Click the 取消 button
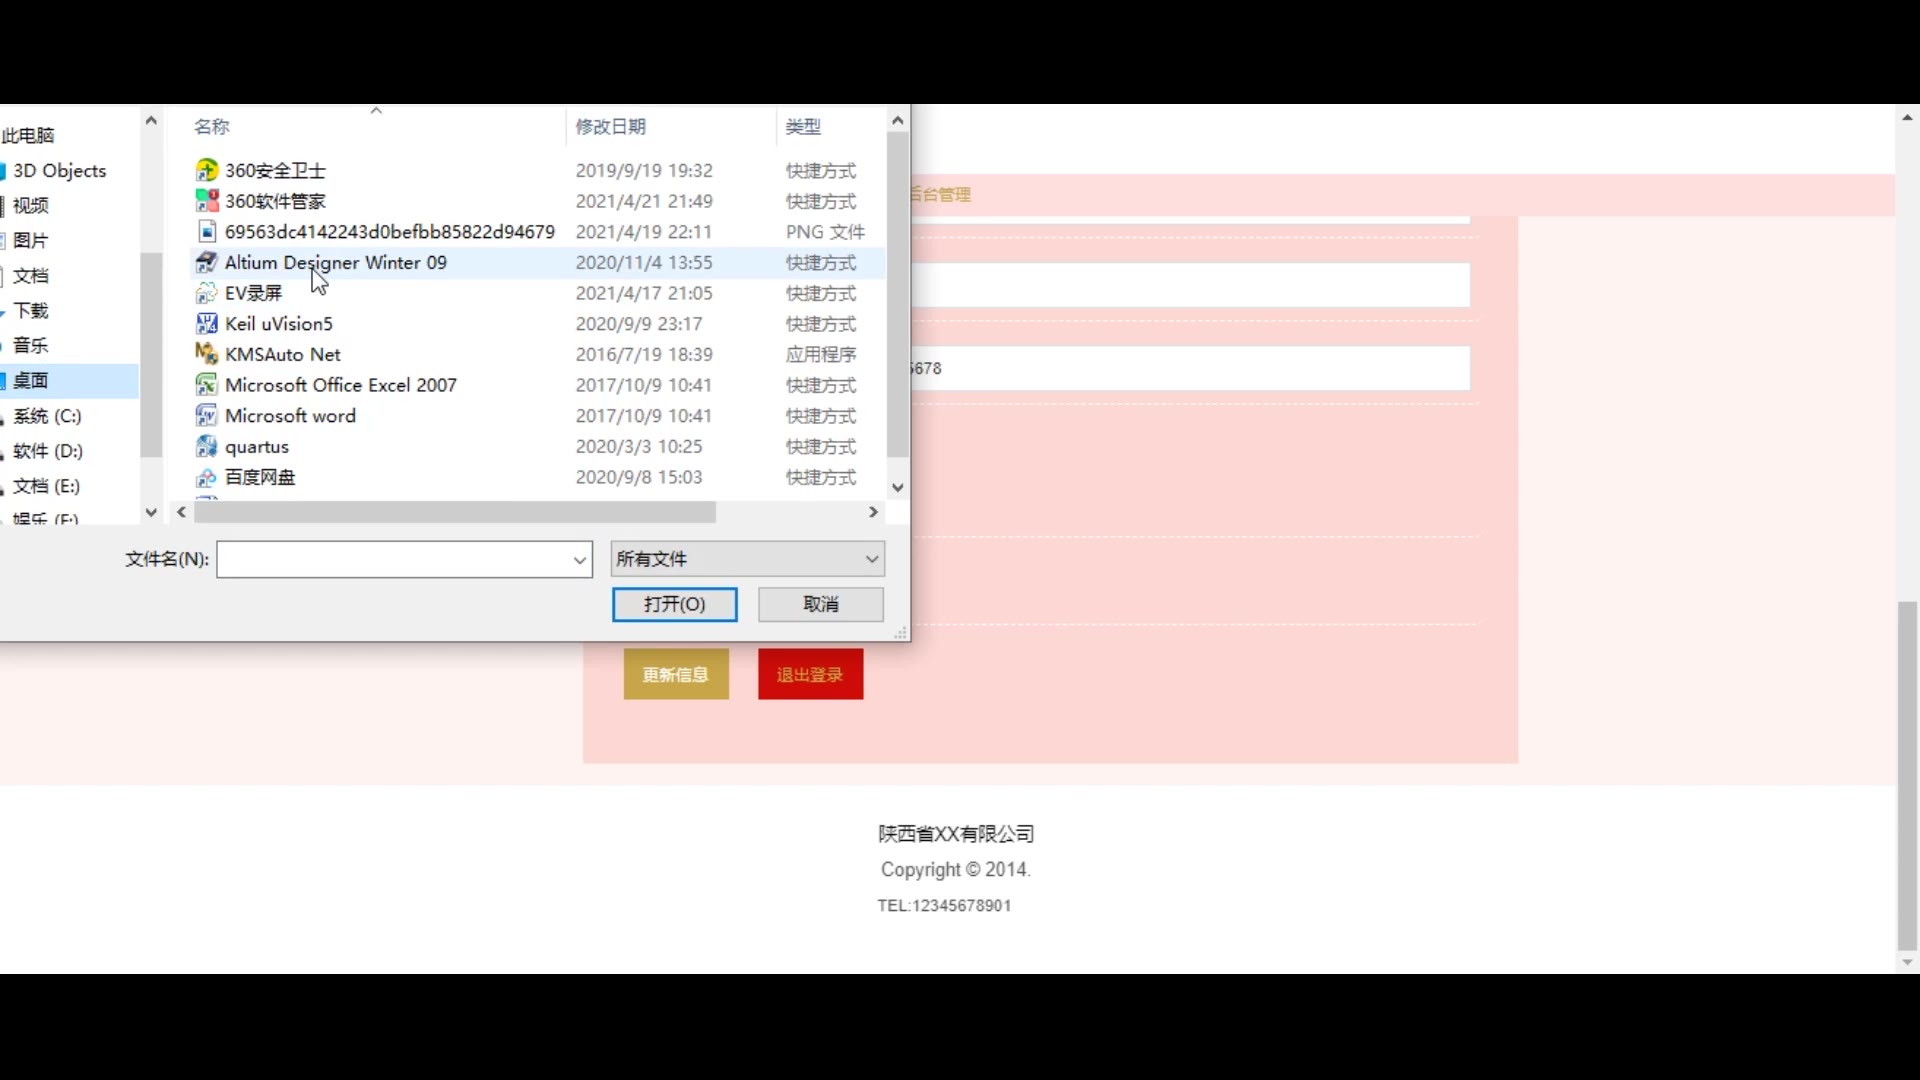Screen dimensions: 1920x1080 pos(821,604)
